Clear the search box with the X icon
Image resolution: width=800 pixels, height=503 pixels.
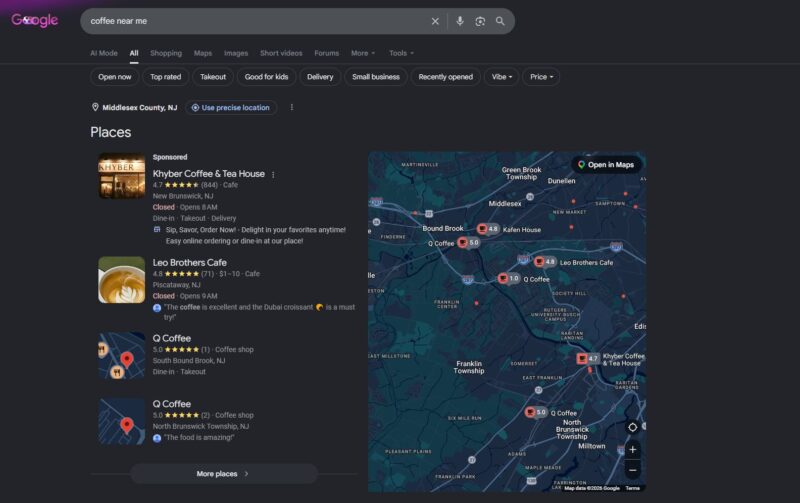coord(435,21)
